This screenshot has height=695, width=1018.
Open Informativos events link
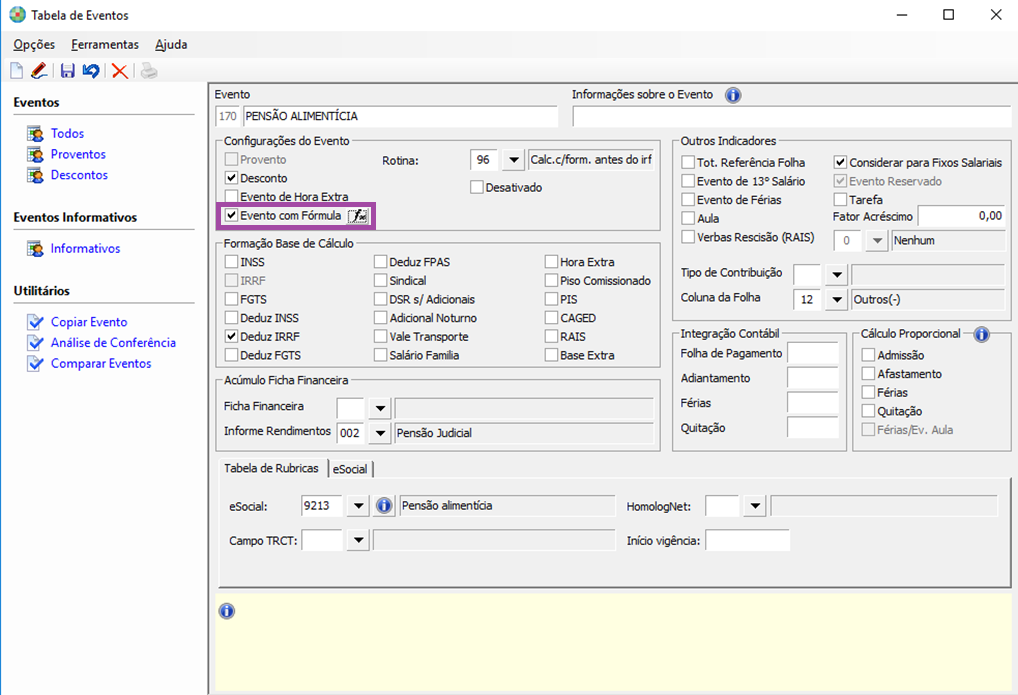tap(86, 248)
